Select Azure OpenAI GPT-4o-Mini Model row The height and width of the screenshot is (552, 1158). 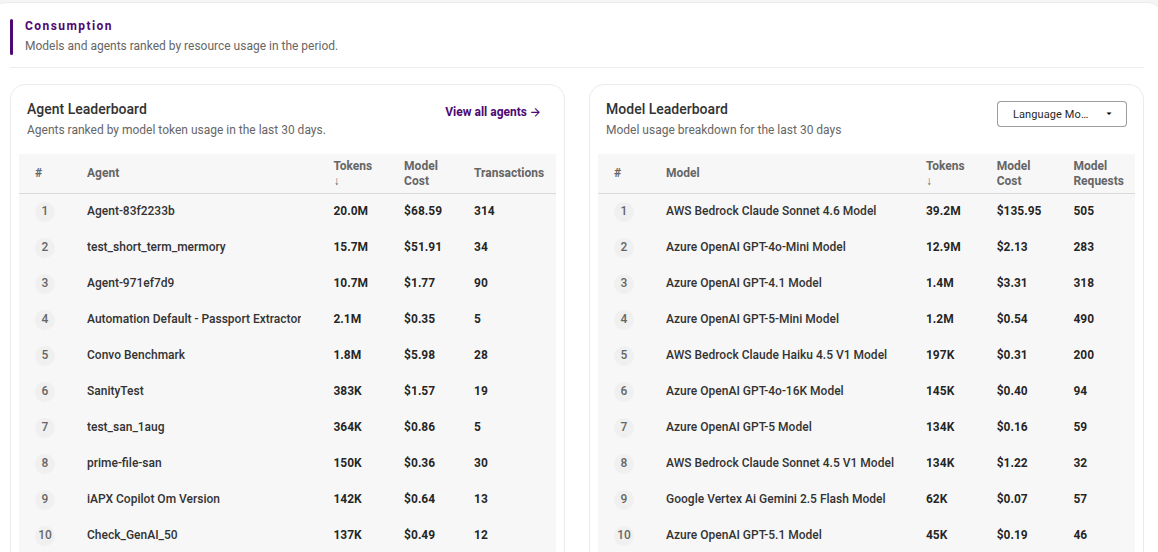tap(866, 247)
